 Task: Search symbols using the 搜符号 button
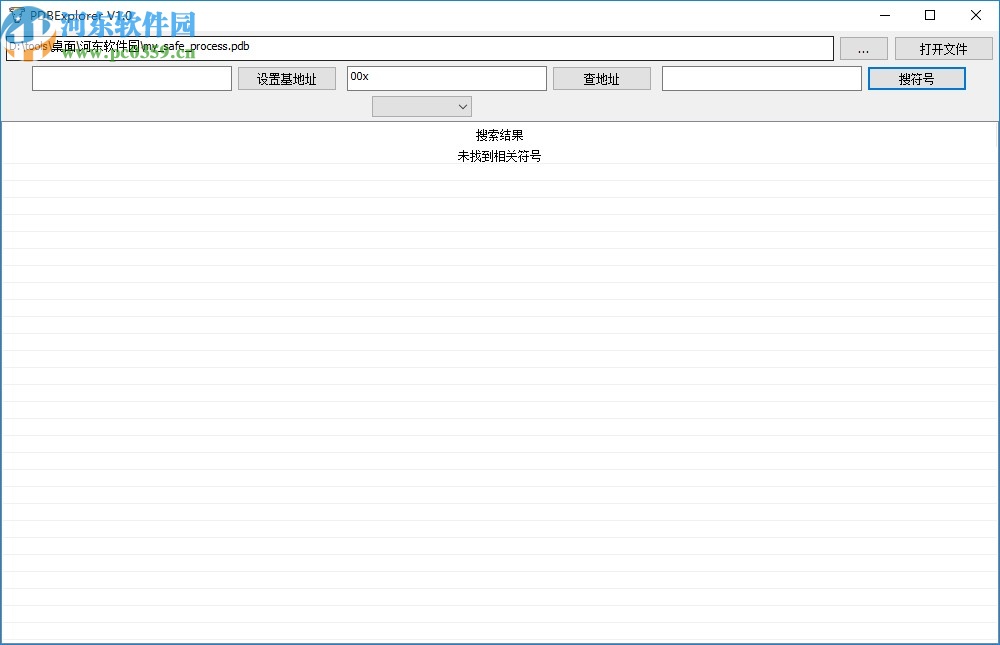(x=916, y=77)
